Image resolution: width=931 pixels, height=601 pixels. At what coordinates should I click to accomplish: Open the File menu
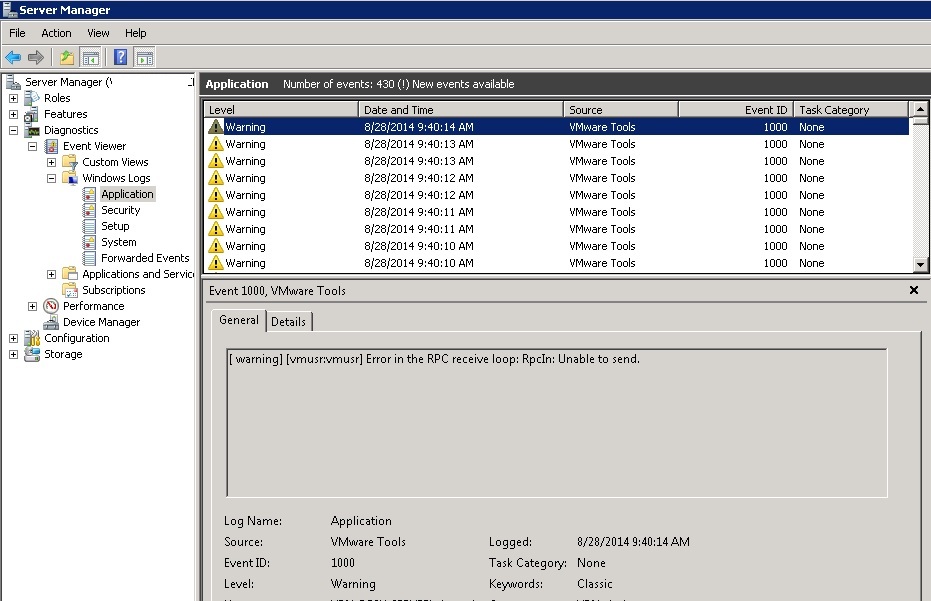pos(17,33)
